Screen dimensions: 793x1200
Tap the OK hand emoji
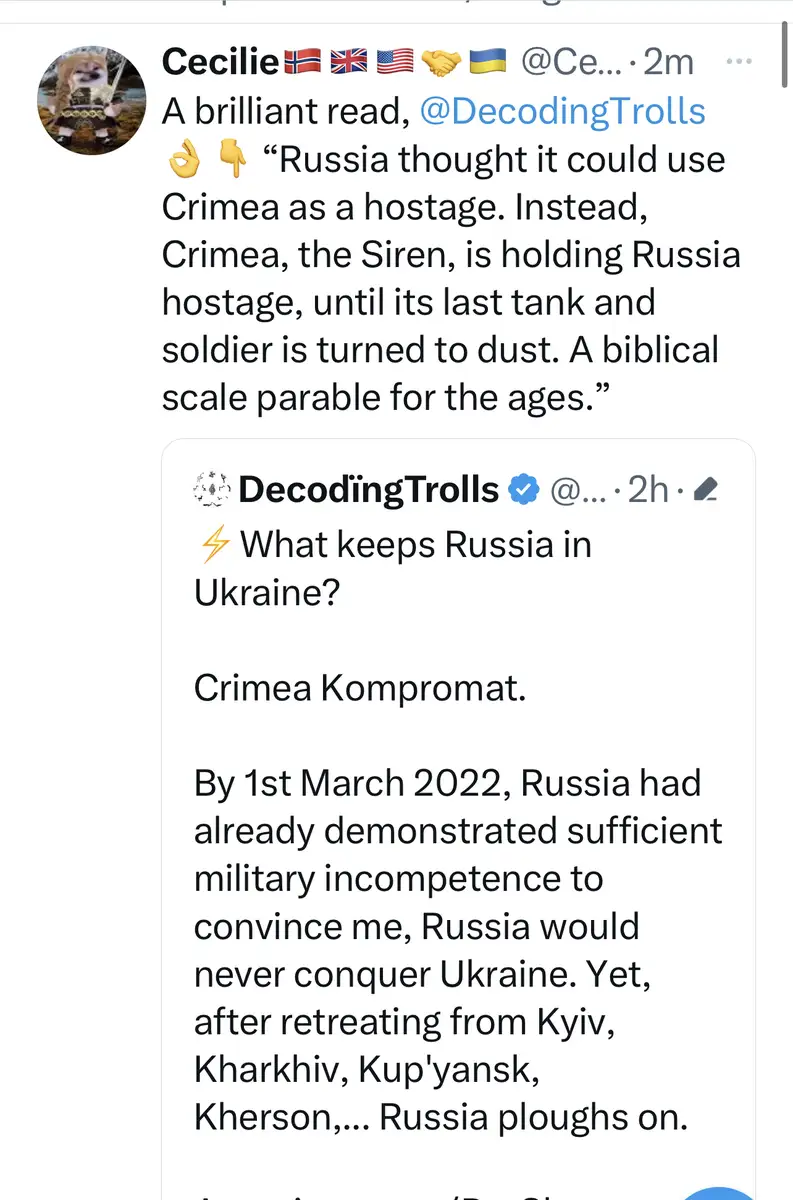click(x=184, y=160)
